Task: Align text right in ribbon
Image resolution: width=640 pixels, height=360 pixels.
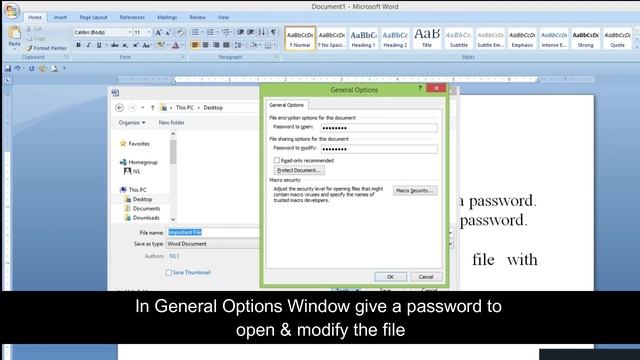Action: click(x=216, y=45)
